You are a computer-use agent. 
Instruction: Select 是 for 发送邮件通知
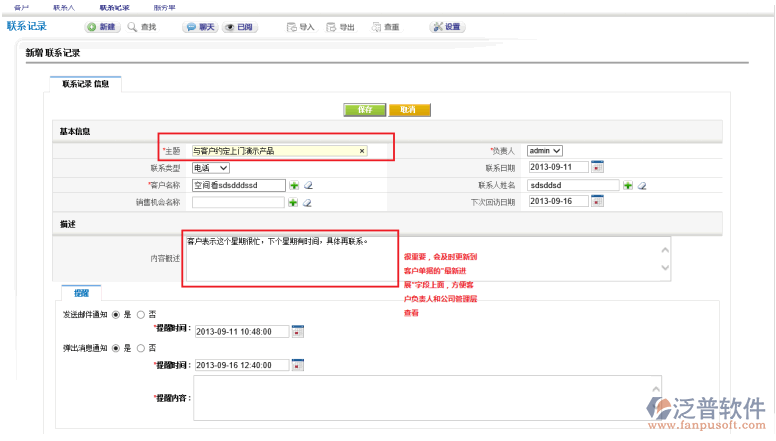(x=116, y=315)
